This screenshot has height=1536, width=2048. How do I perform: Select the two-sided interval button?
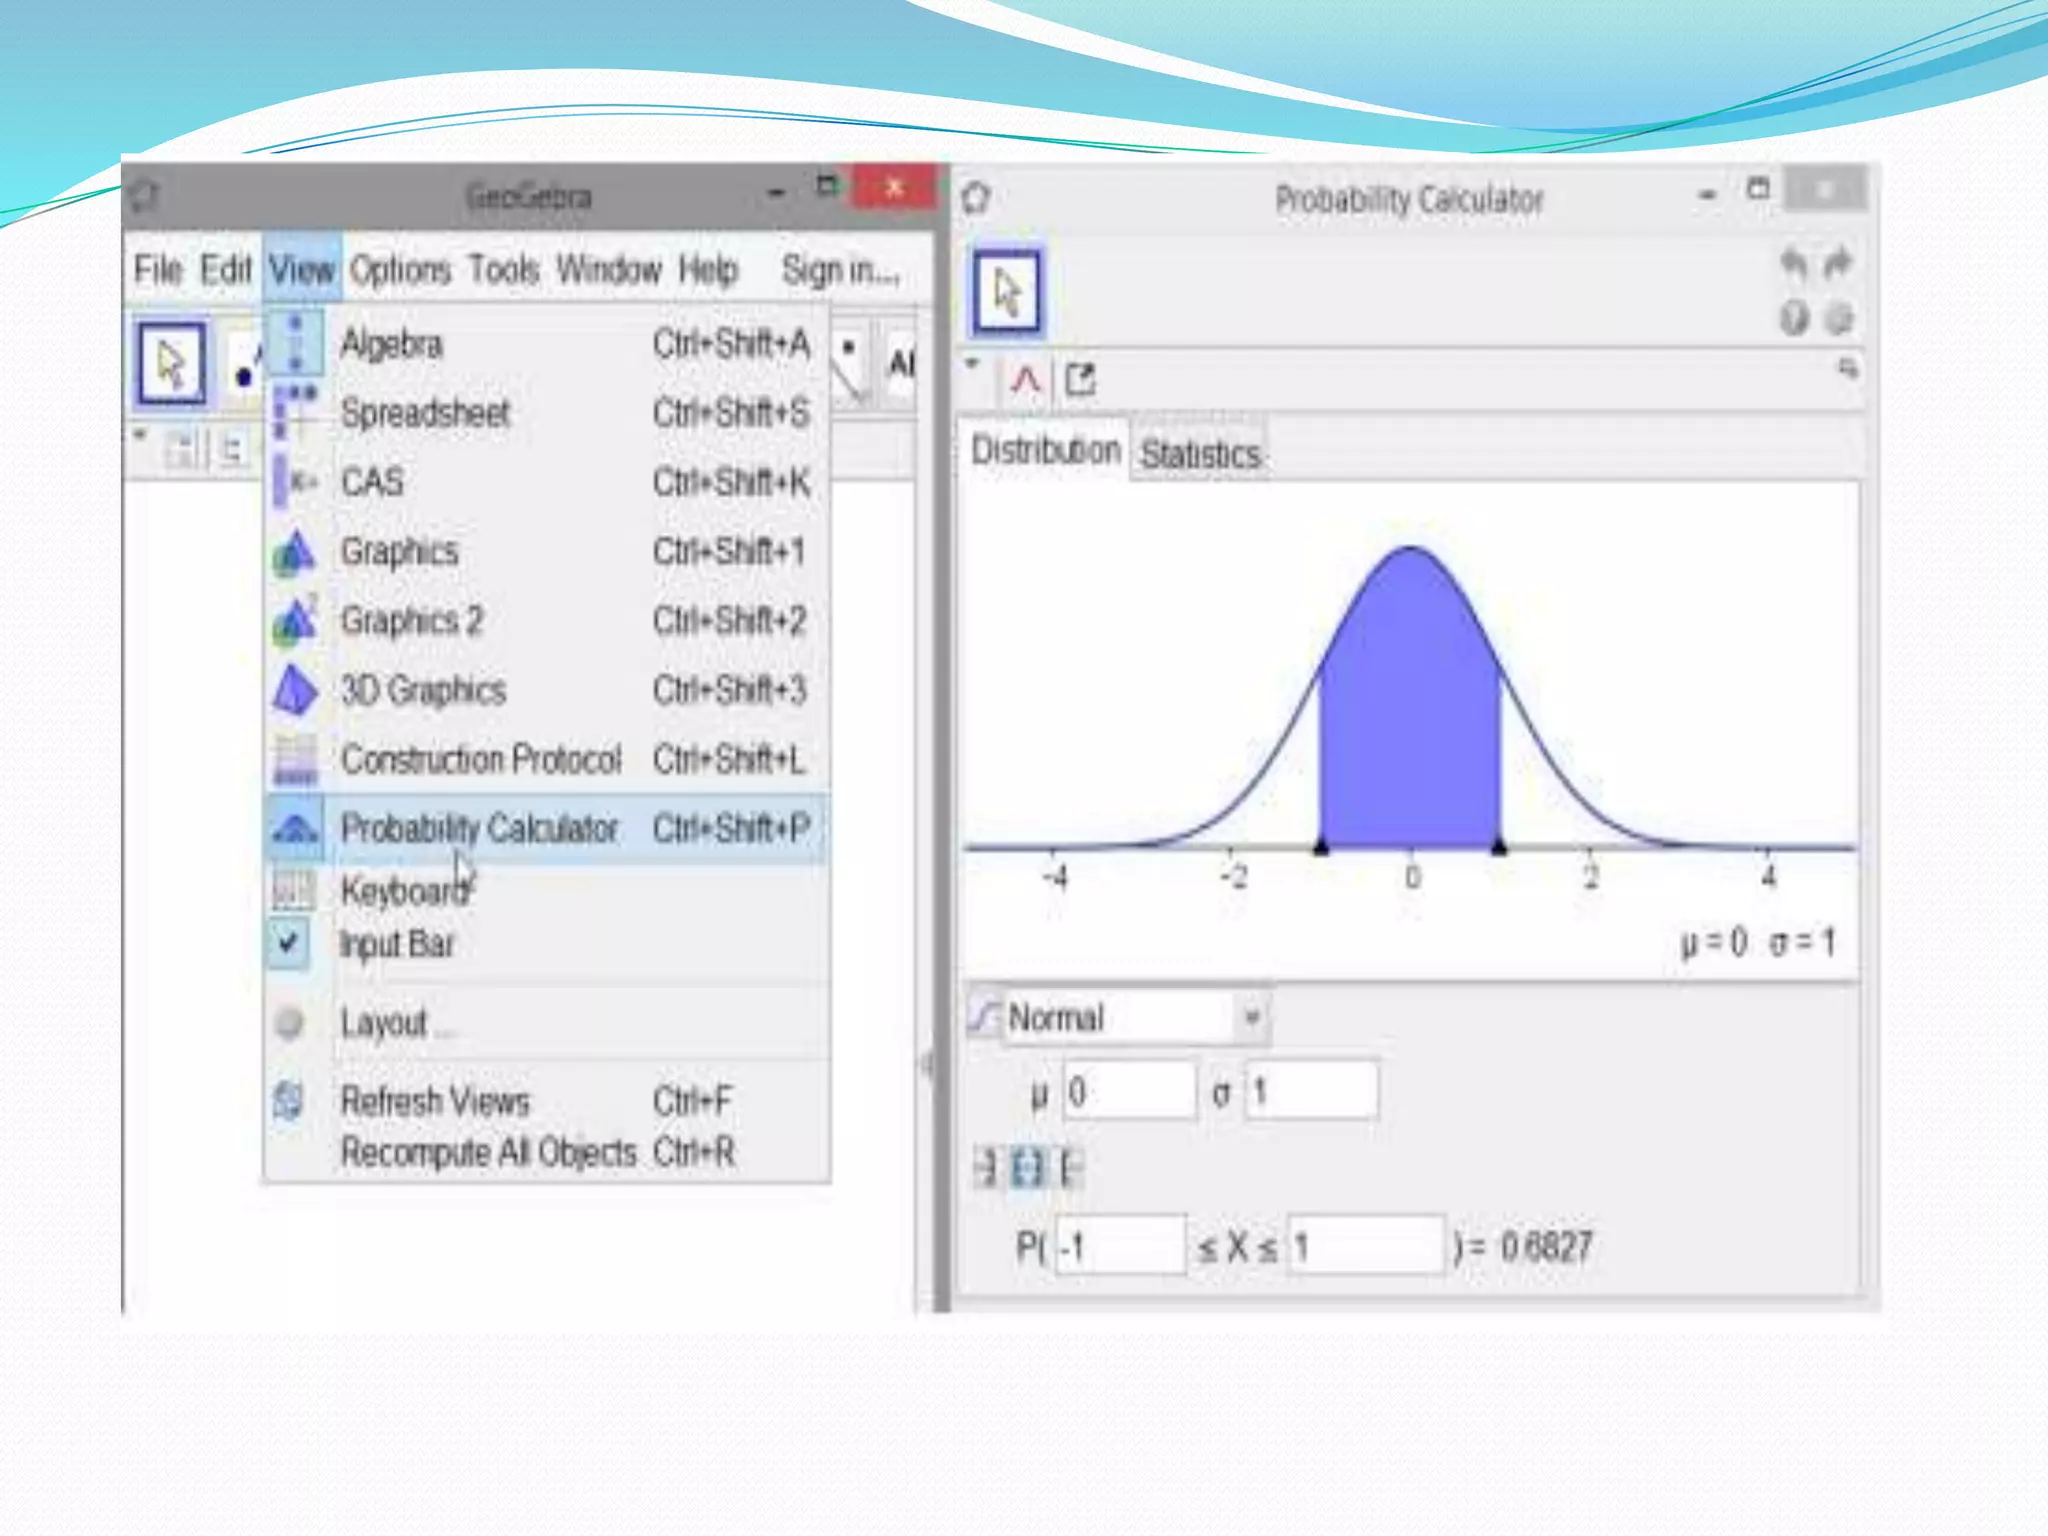coord(1027,1167)
